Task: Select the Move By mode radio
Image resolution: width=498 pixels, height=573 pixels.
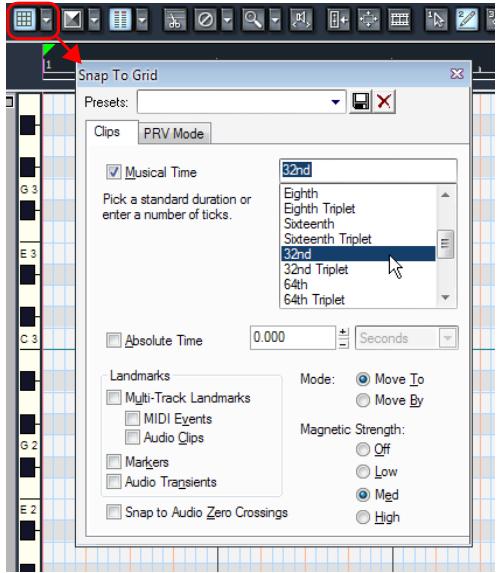Action: coord(363,400)
